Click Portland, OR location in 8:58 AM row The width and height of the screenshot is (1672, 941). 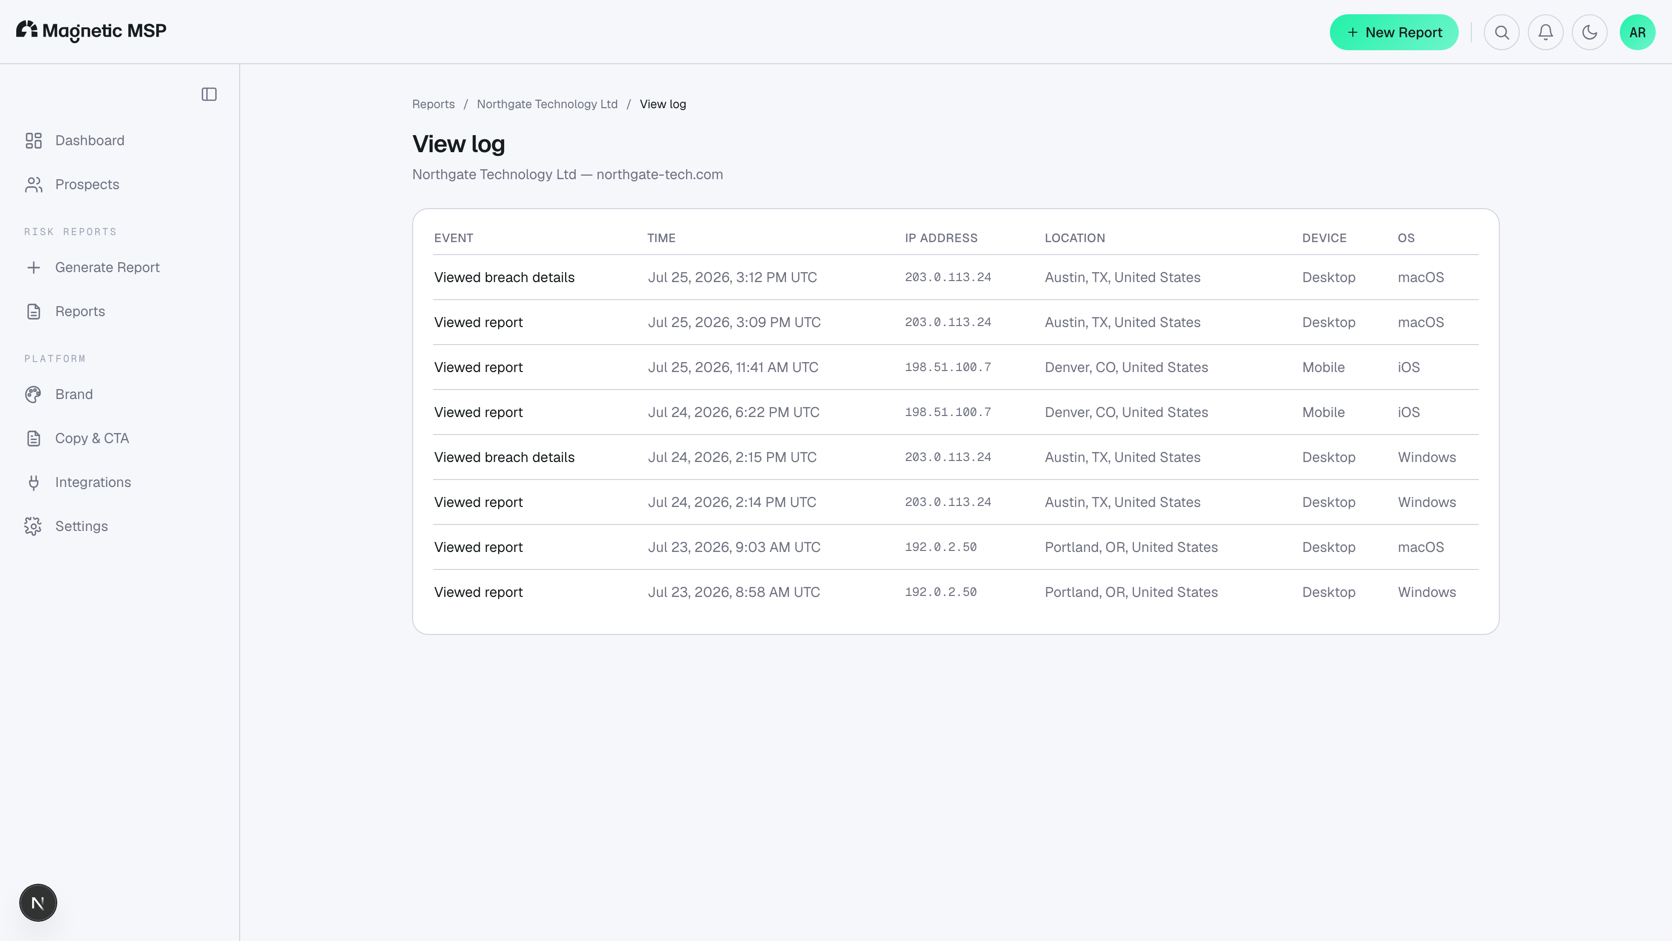point(1131,593)
